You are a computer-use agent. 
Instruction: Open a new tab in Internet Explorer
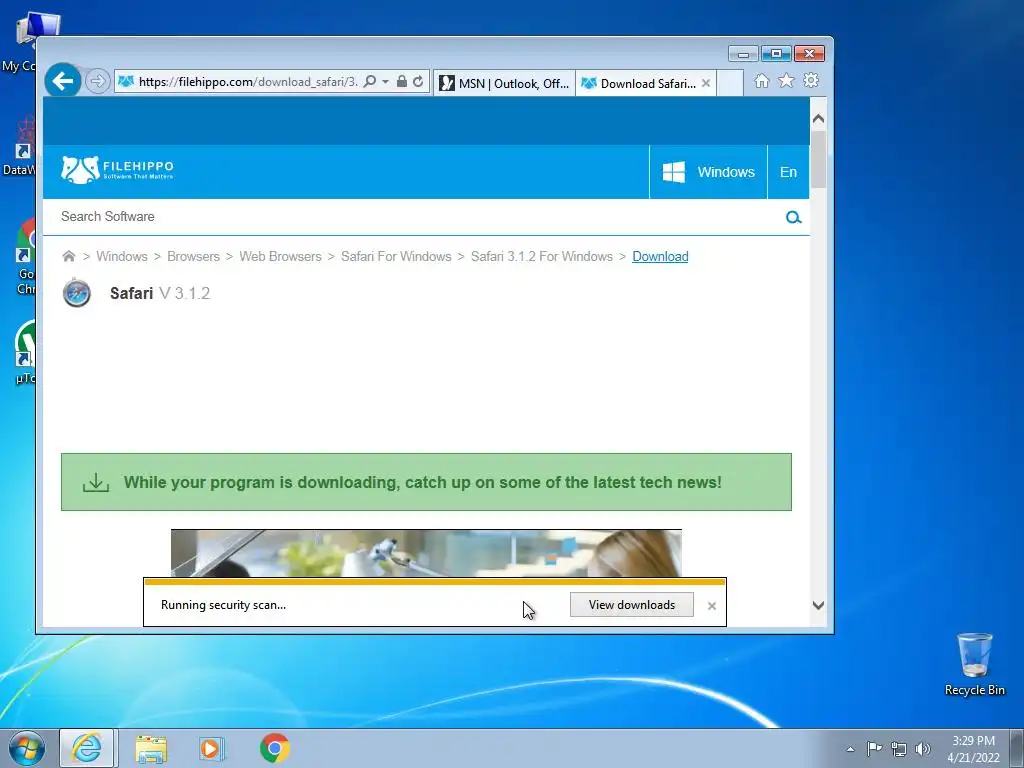pos(730,84)
